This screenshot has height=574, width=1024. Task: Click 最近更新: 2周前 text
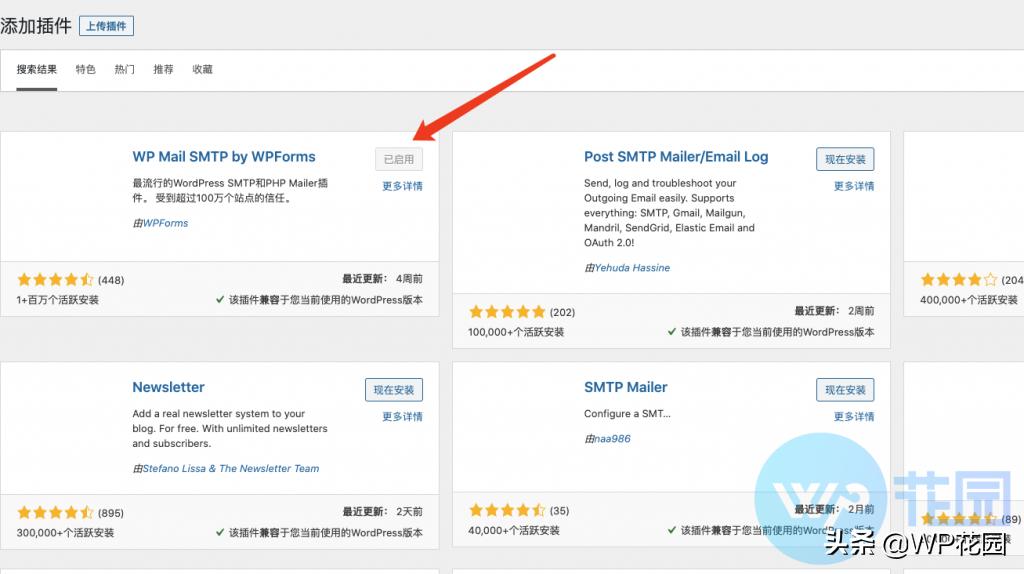tap(834, 311)
